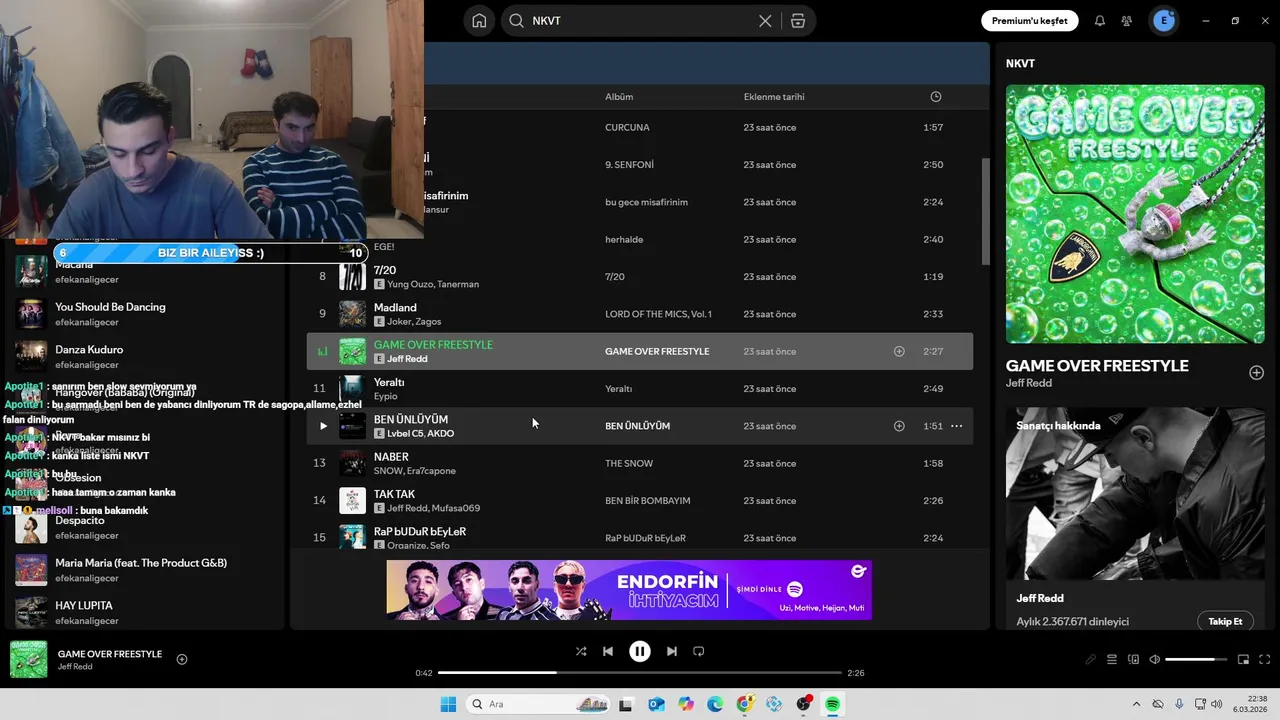
Task: Skip to the previous track
Action: 608,651
